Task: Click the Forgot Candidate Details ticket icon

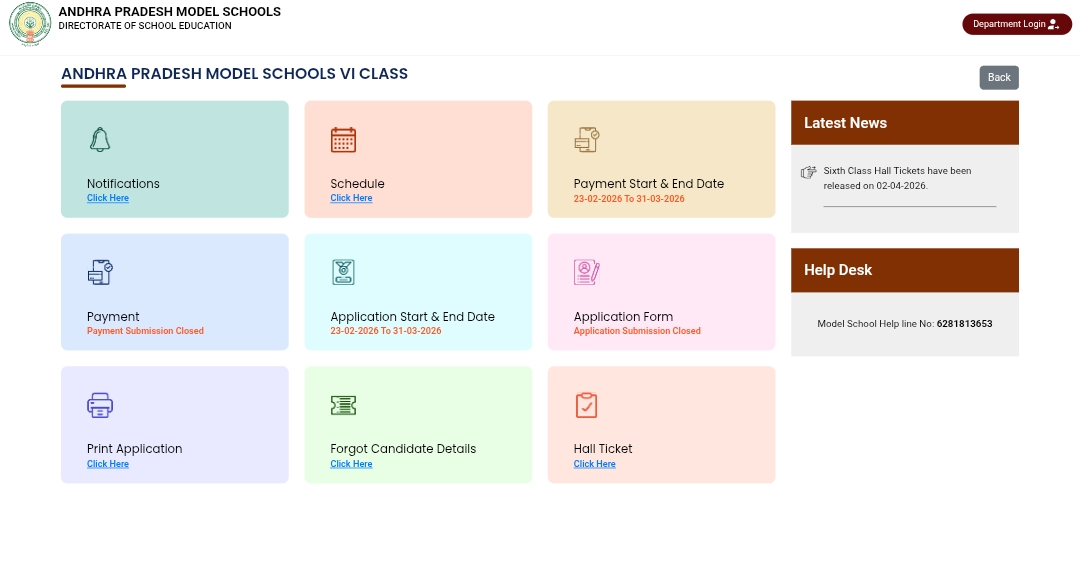Action: pos(343,405)
